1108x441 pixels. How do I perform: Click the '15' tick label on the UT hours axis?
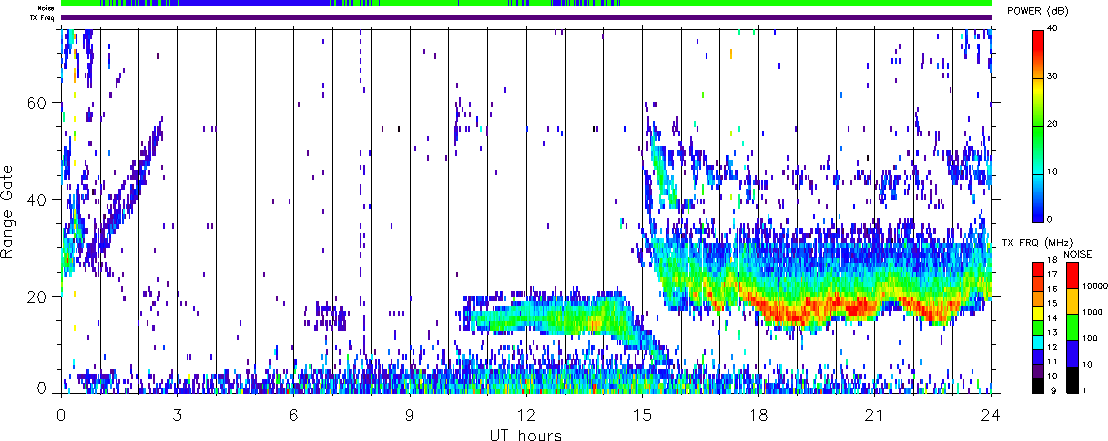[x=642, y=416]
